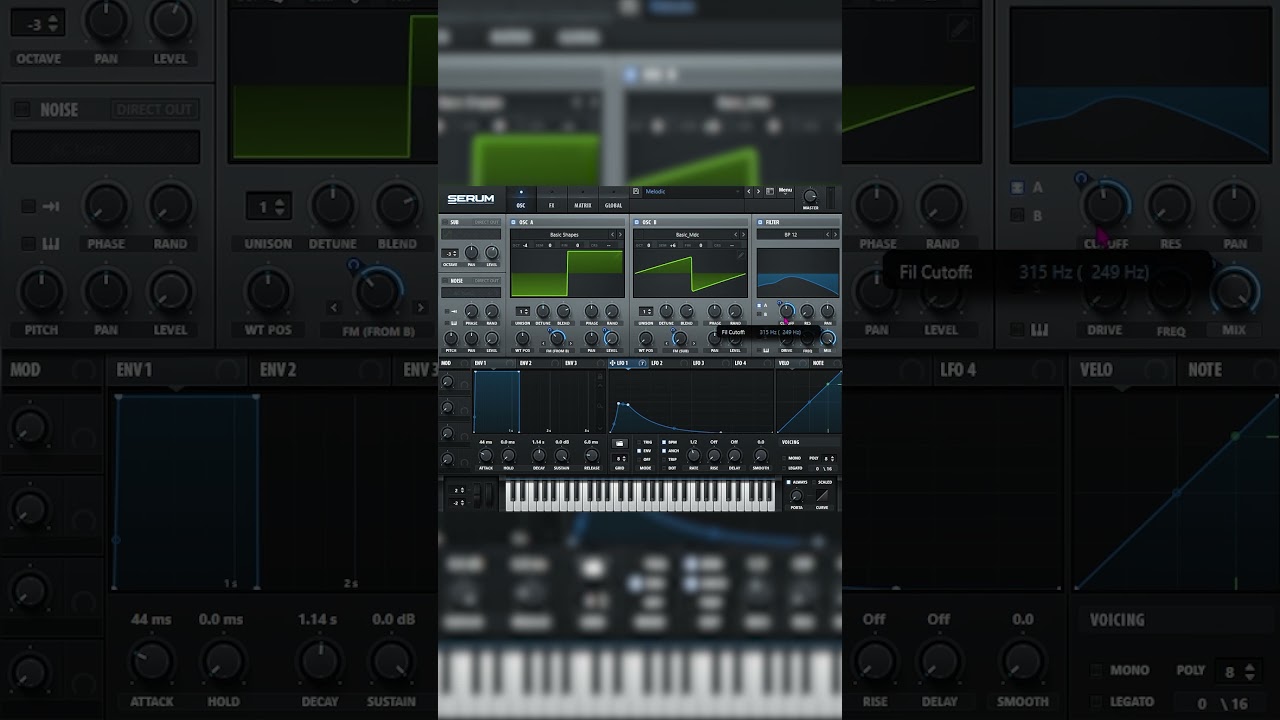Click the LFO GRID stepper showing 8
This screenshot has width=1280, height=720.
[620, 459]
